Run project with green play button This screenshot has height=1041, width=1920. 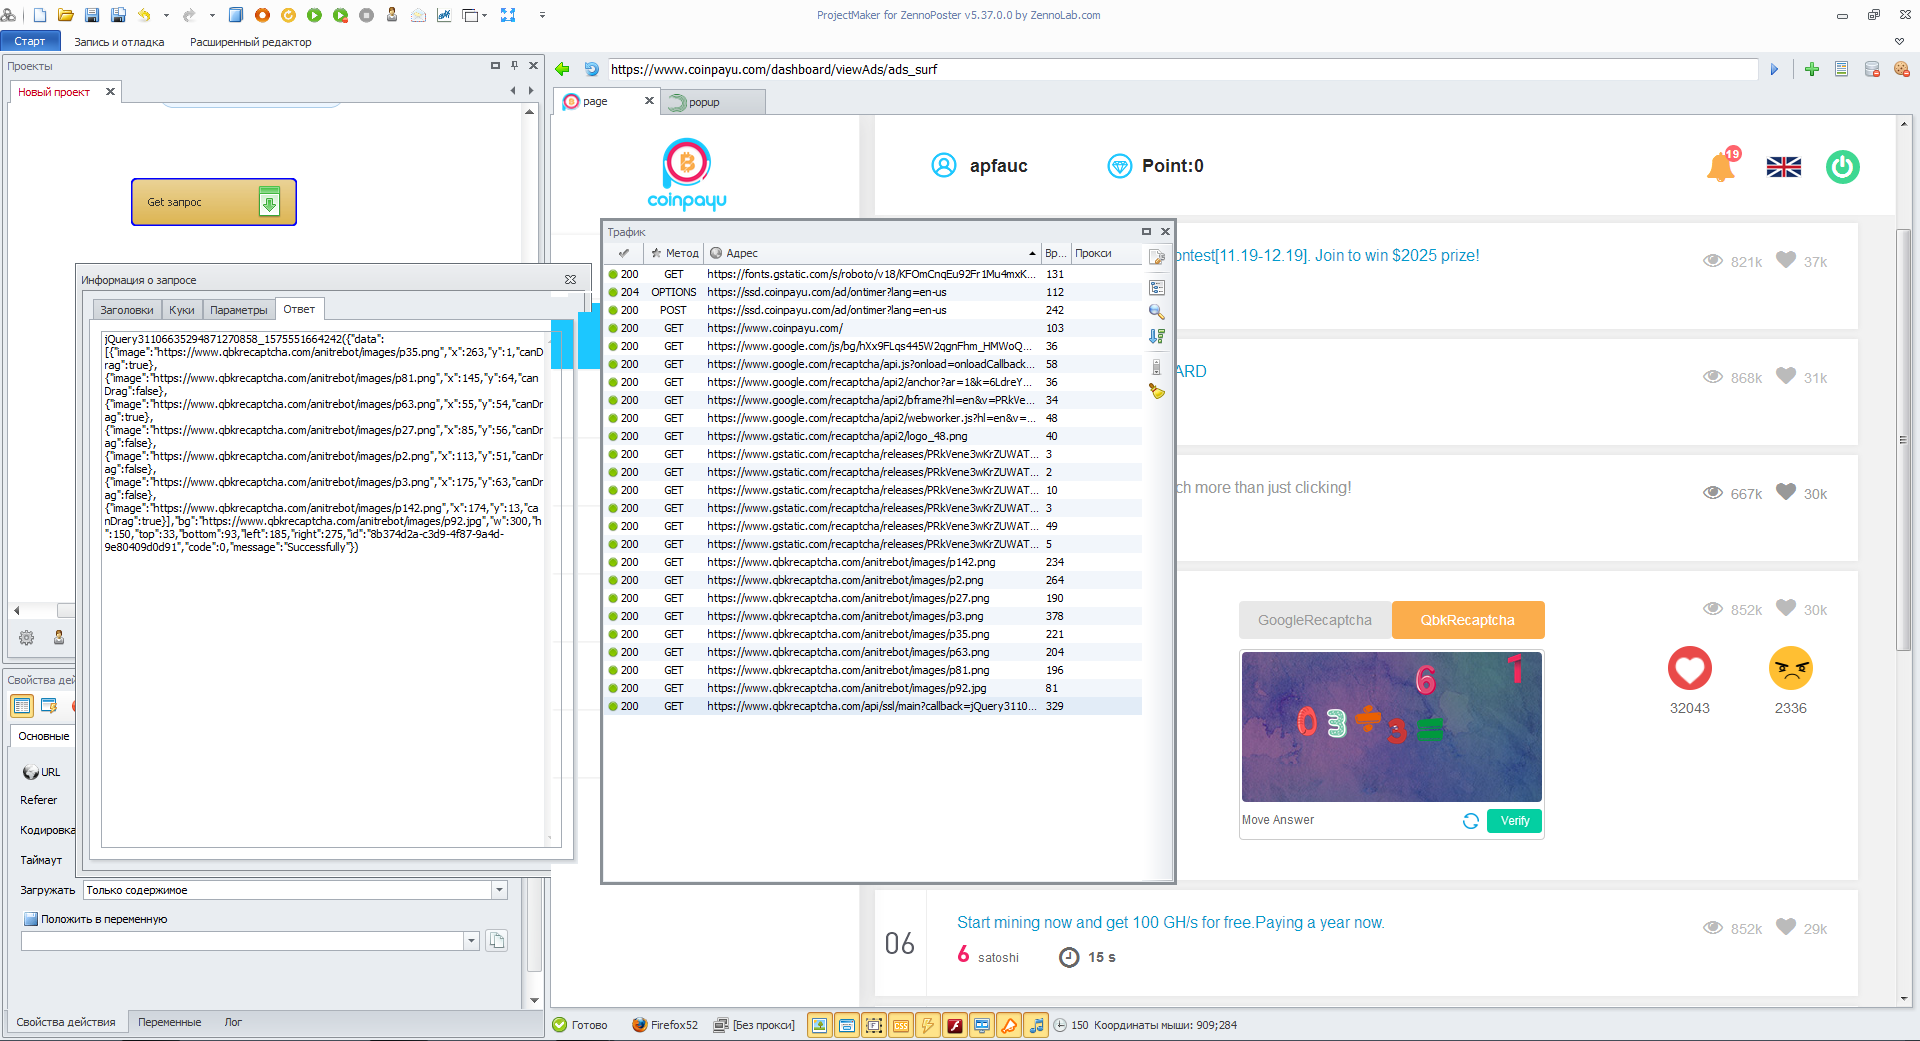click(x=314, y=15)
